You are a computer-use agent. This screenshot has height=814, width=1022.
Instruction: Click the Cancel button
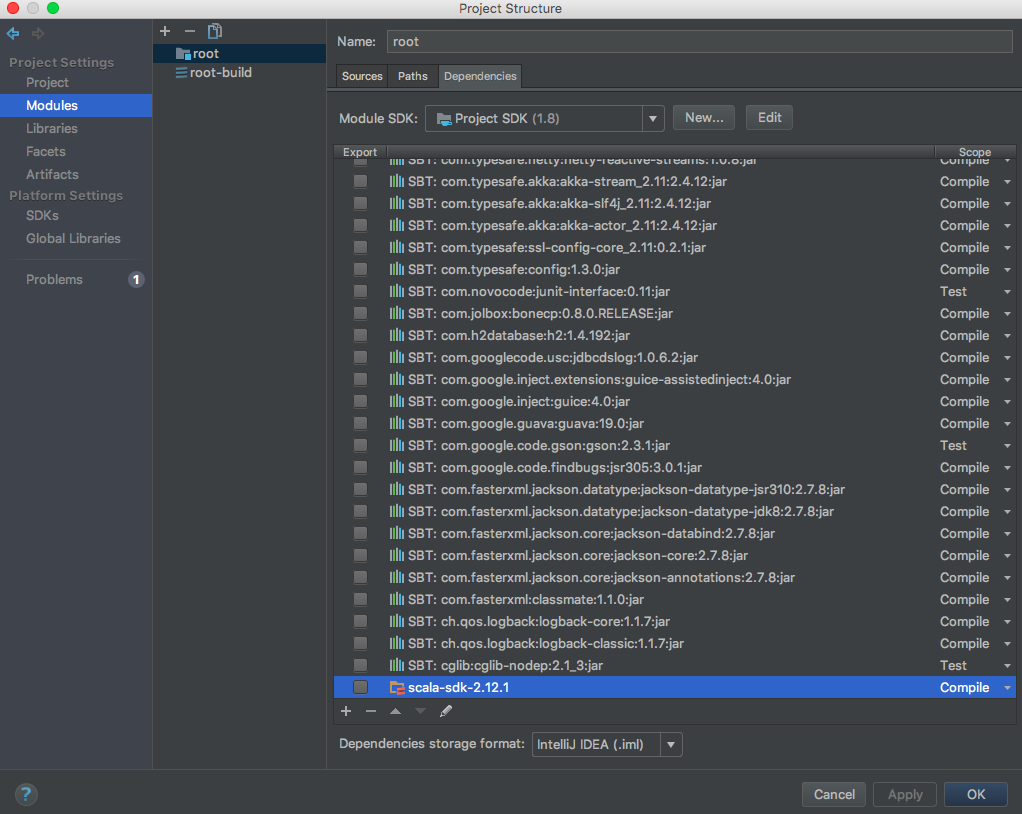tap(834, 794)
